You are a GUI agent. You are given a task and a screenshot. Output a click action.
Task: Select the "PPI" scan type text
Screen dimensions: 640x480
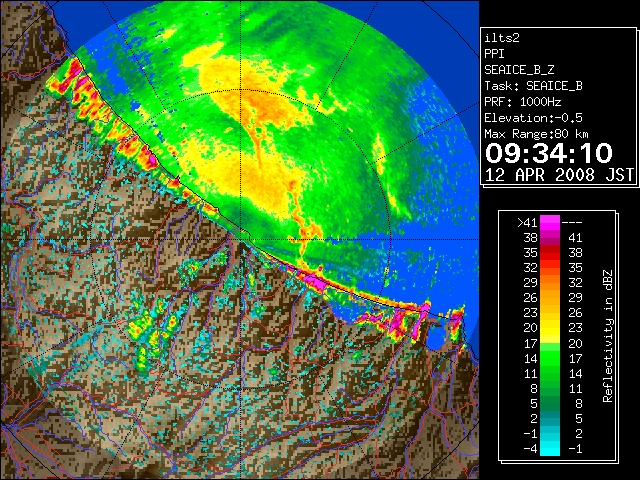pos(494,54)
